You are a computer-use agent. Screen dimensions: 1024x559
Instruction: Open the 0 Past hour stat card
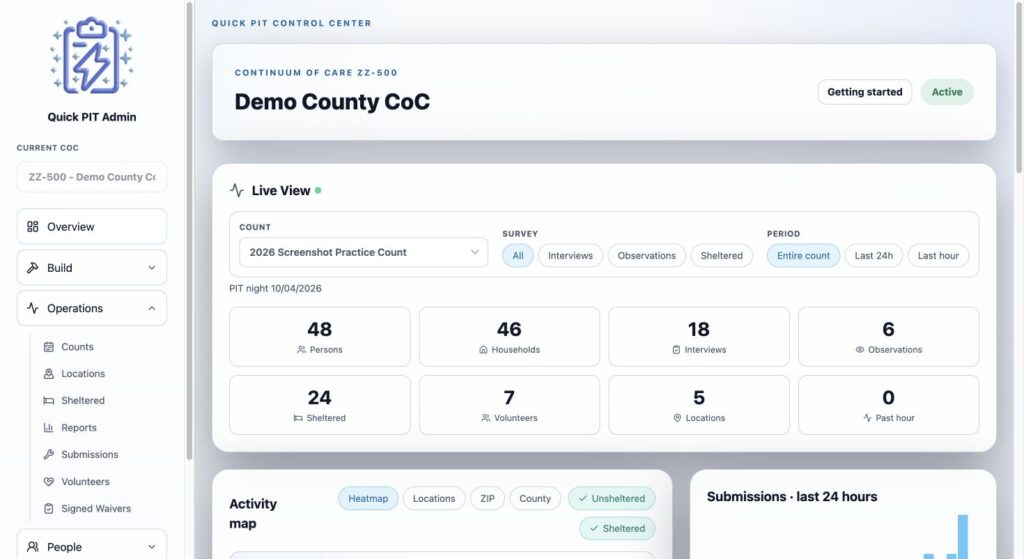pos(888,405)
